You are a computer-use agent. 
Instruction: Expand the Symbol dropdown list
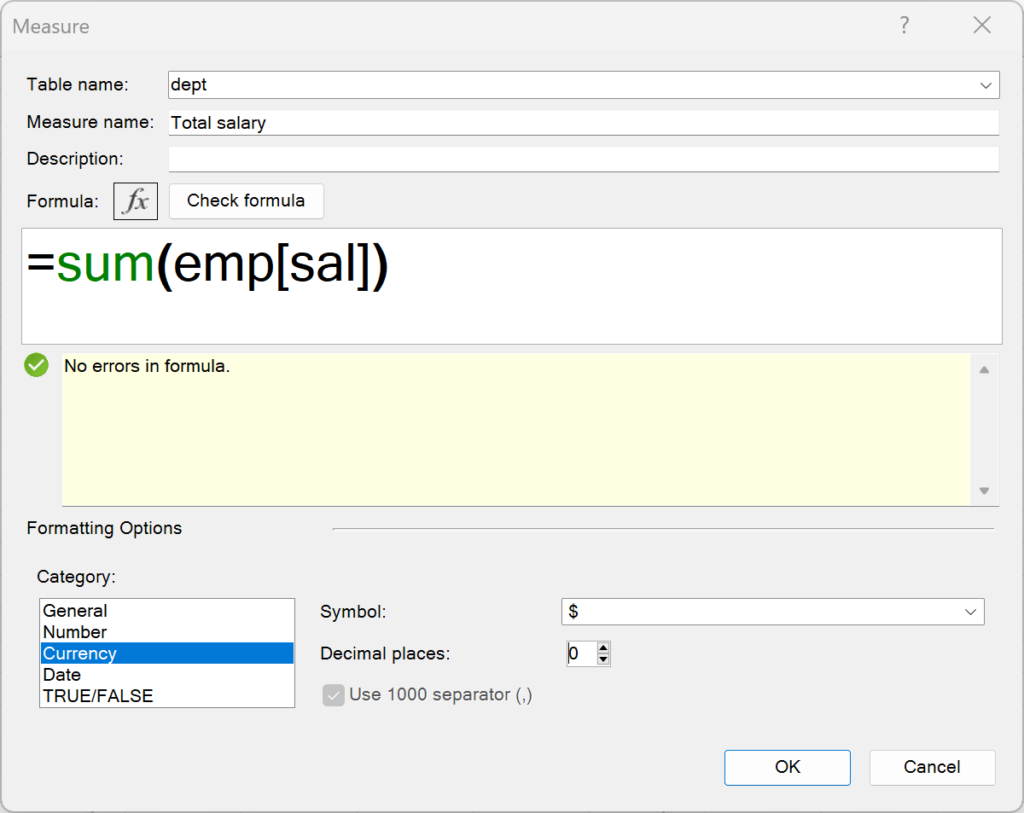pos(969,611)
